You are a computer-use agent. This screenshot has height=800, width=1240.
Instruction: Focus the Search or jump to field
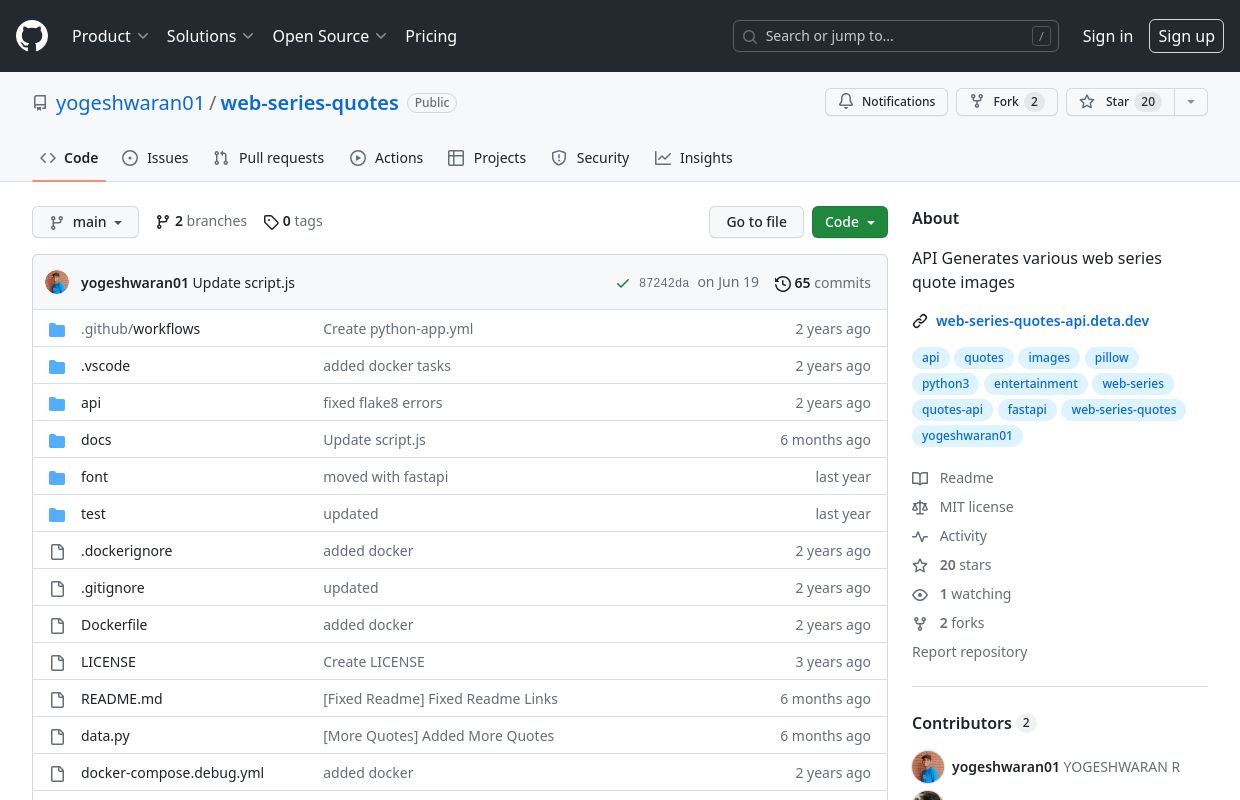(x=895, y=36)
